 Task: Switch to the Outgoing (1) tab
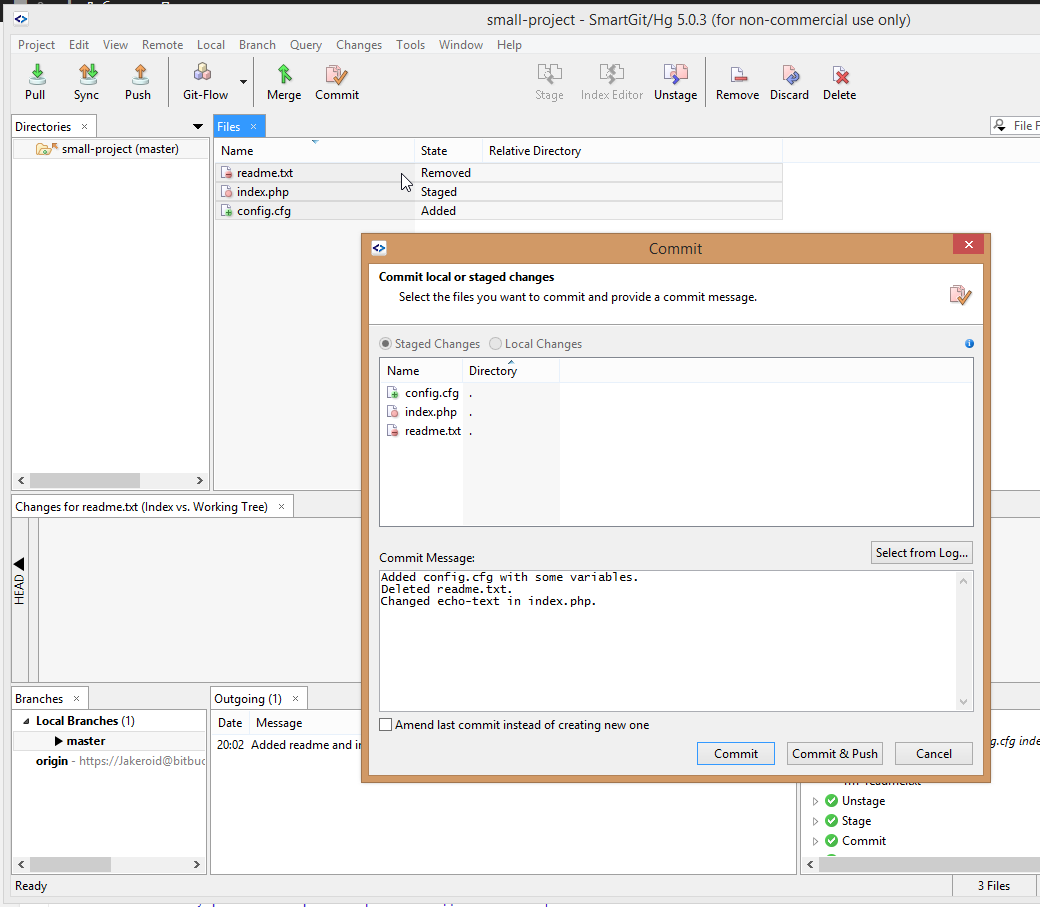[x=248, y=699]
